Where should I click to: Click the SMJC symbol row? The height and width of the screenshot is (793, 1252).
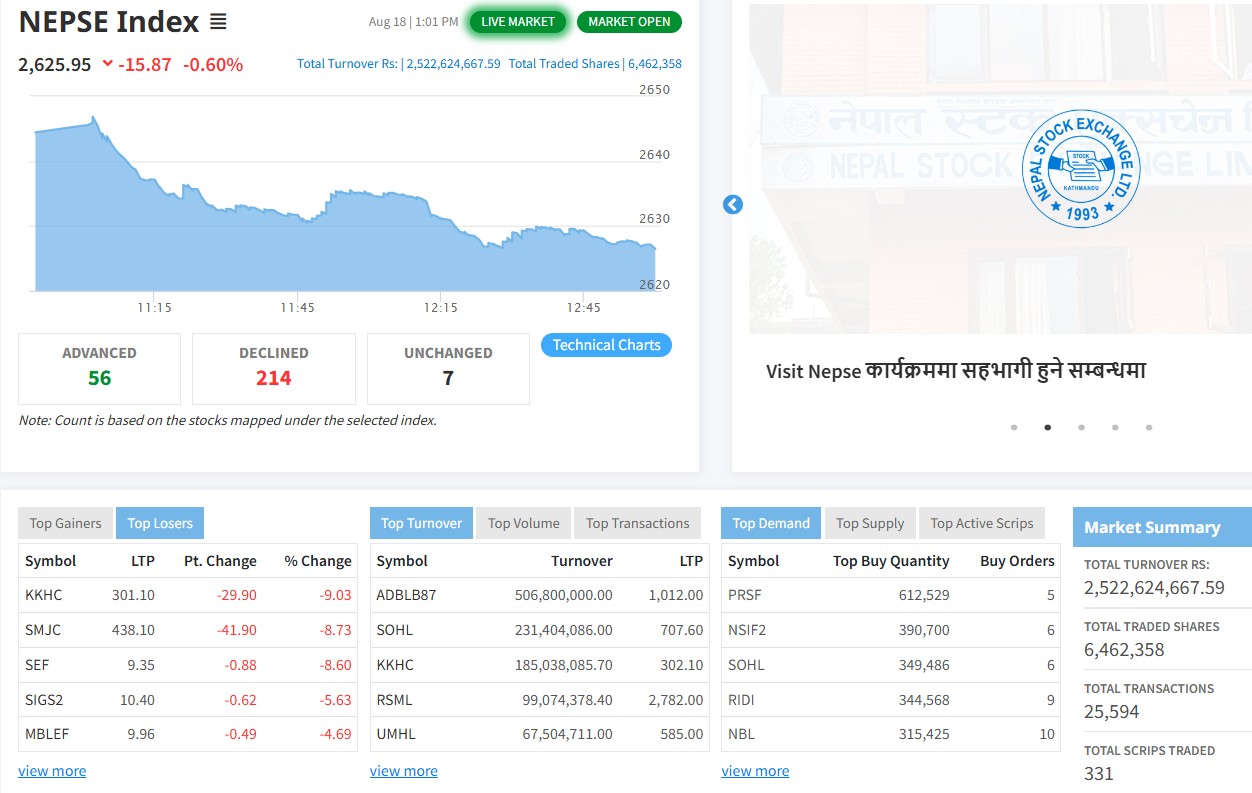tap(188, 630)
